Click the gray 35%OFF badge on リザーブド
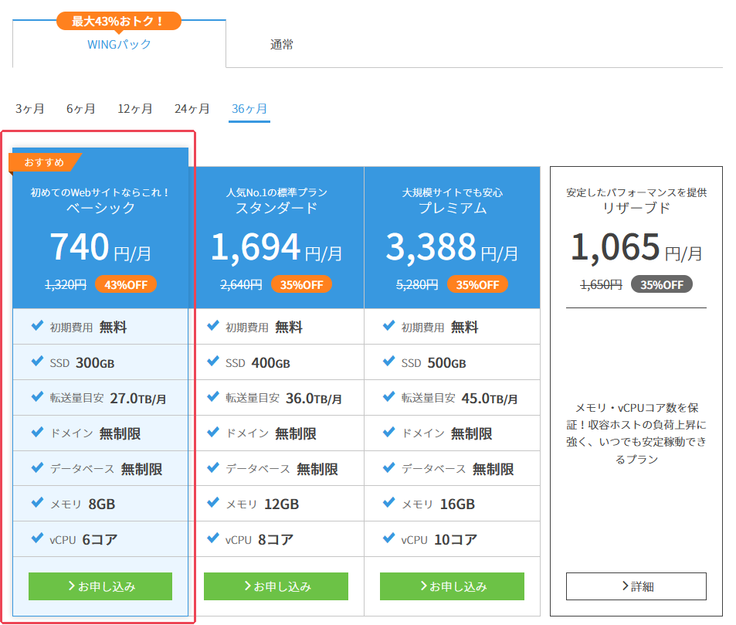 click(660, 284)
